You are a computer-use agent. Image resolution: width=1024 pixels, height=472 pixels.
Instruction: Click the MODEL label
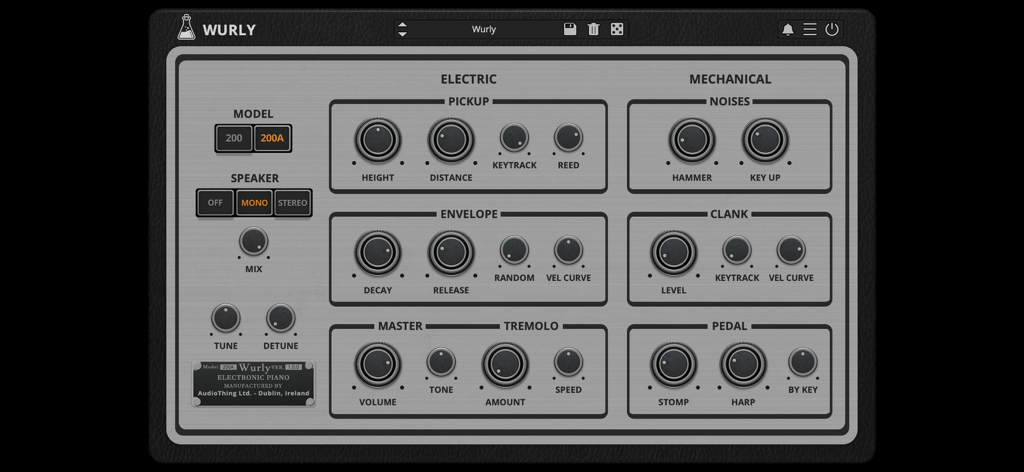point(253,114)
